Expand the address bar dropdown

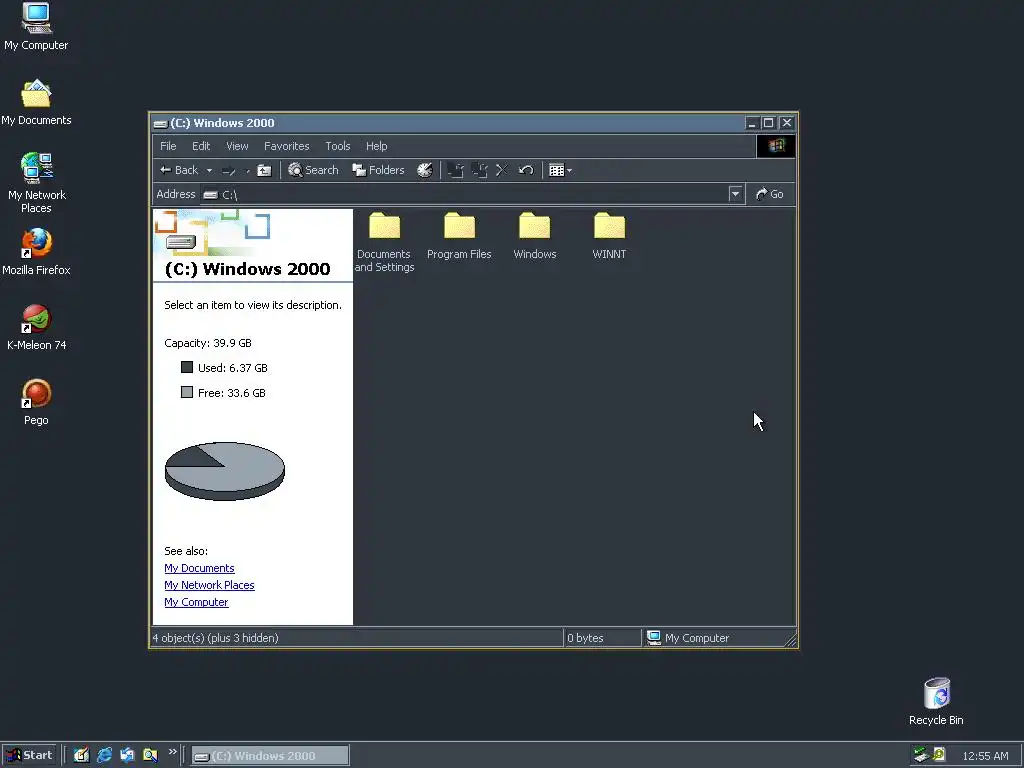(735, 194)
